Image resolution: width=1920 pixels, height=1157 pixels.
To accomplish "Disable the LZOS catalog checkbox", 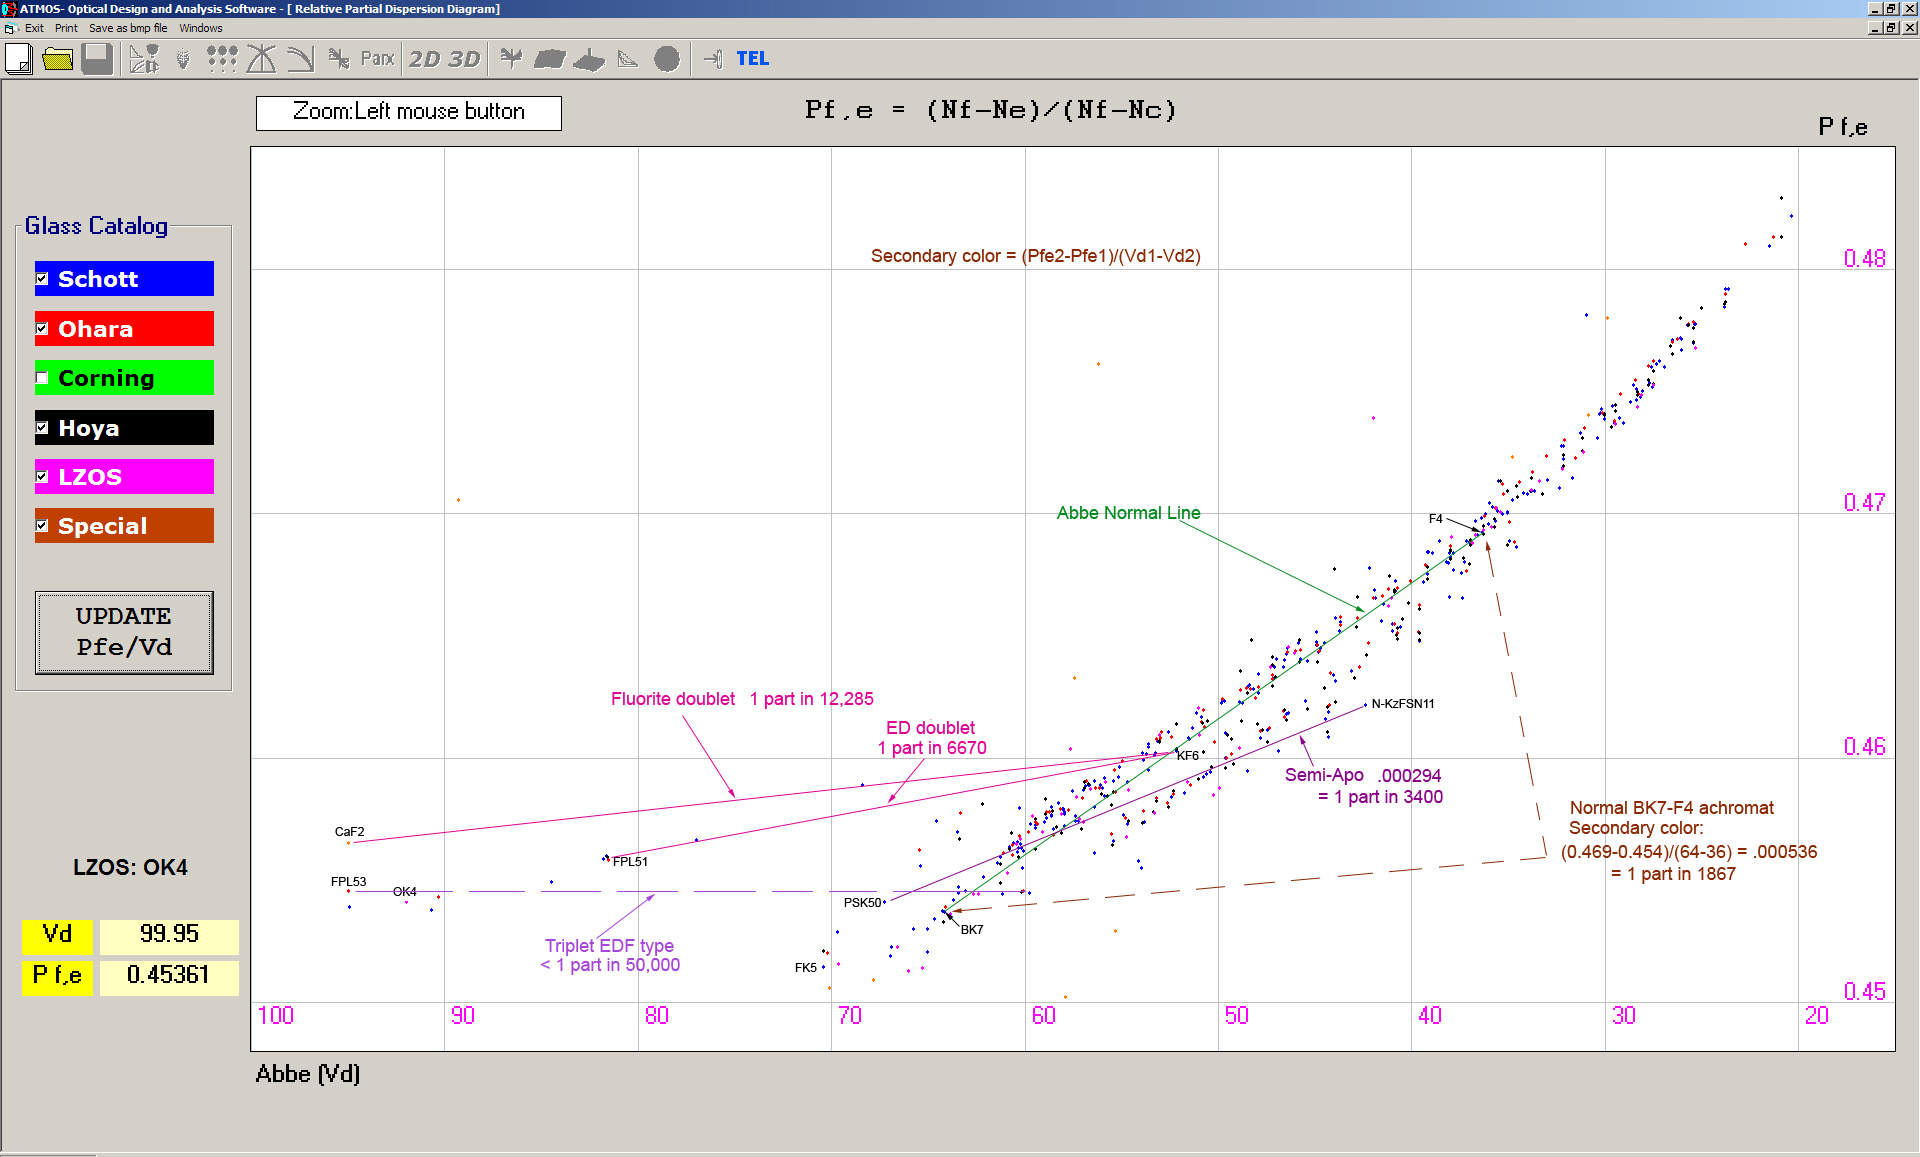I will (x=42, y=477).
